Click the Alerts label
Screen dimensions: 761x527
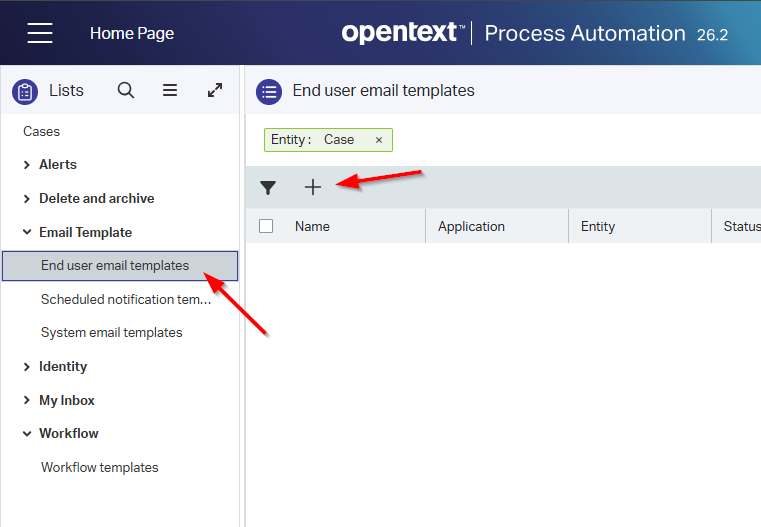58,165
